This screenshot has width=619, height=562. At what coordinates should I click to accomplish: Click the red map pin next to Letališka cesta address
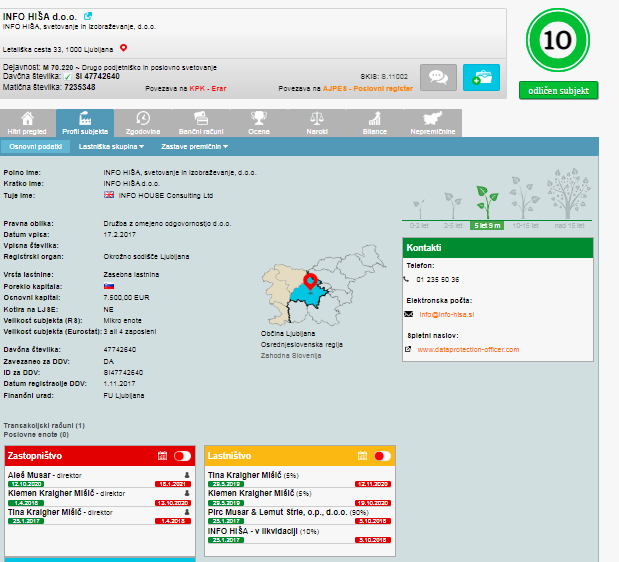point(124,47)
